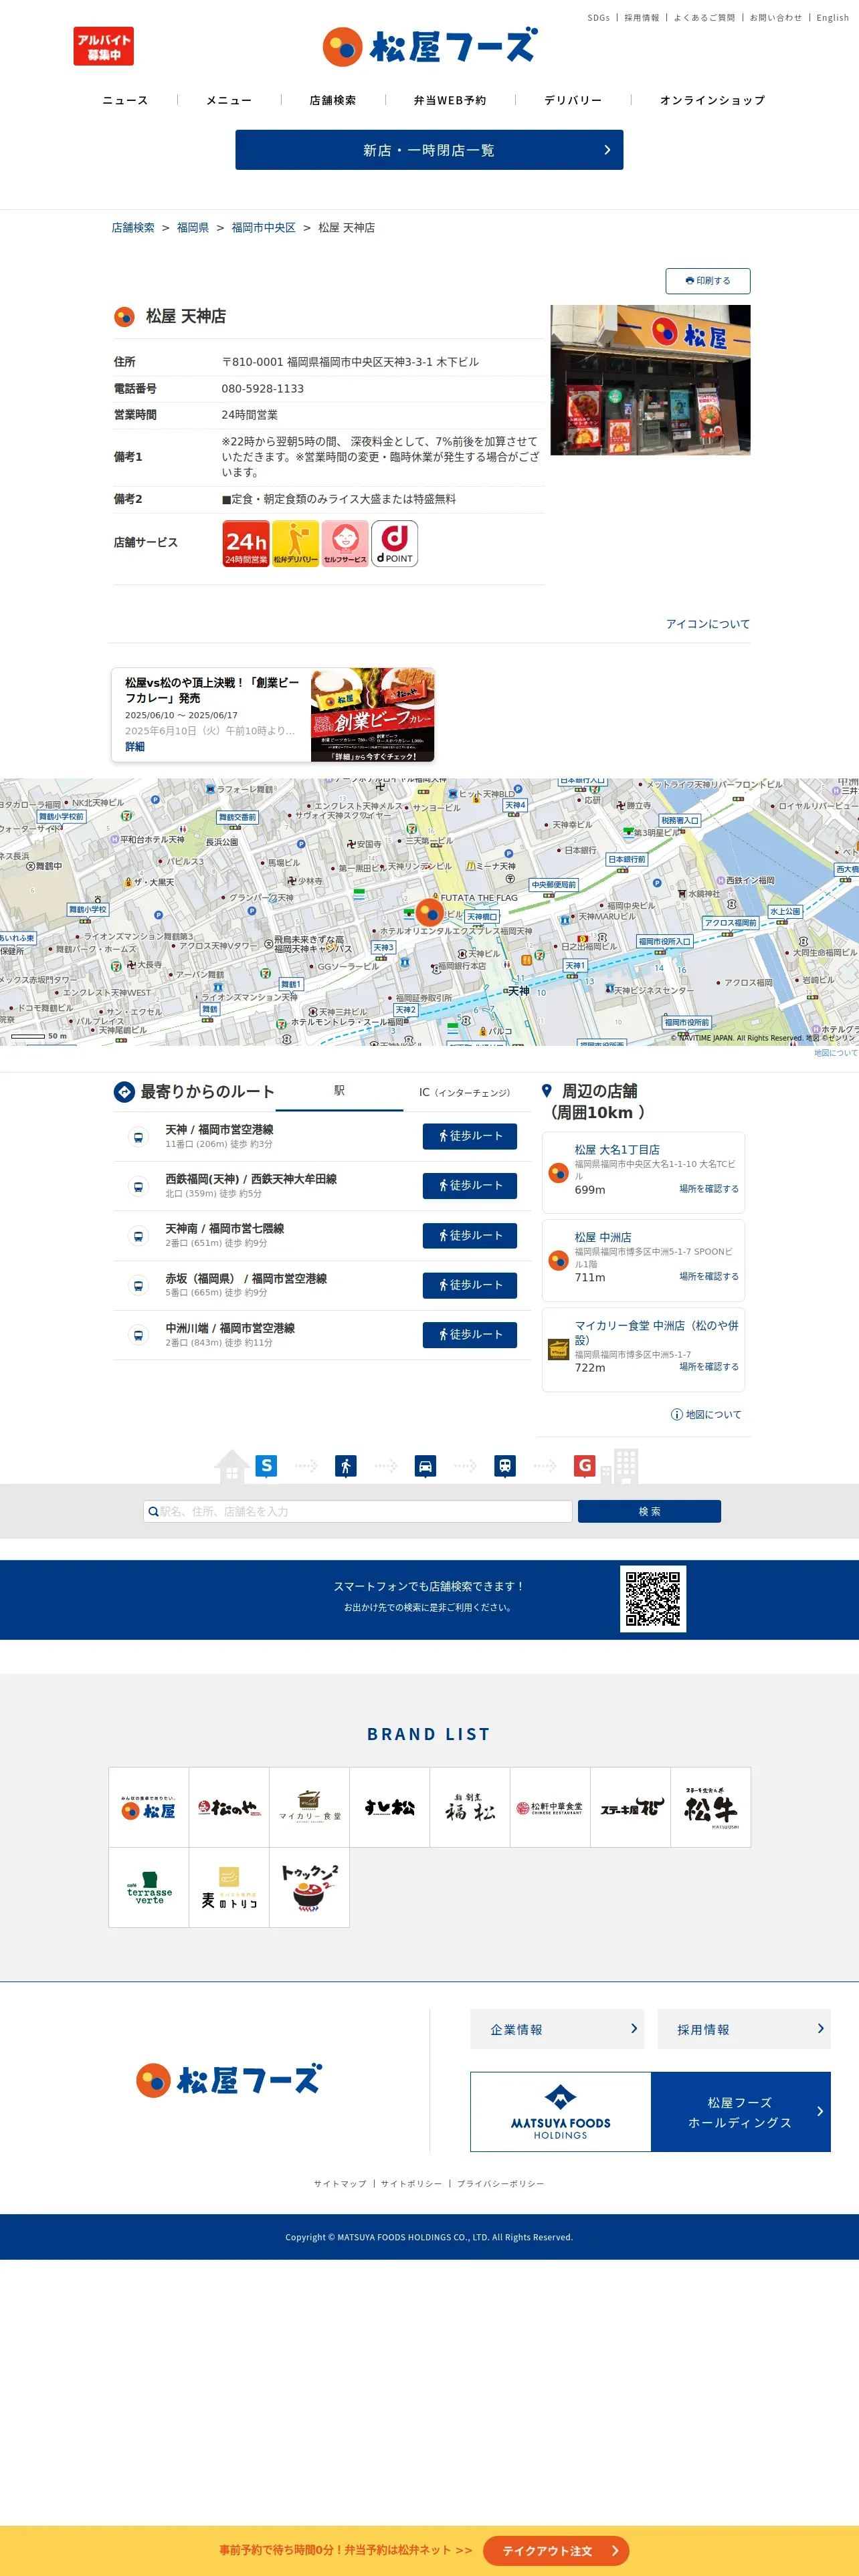859x2576 pixels.
Task: Open the 店舗検索 breadcrumb link
Action: (133, 228)
